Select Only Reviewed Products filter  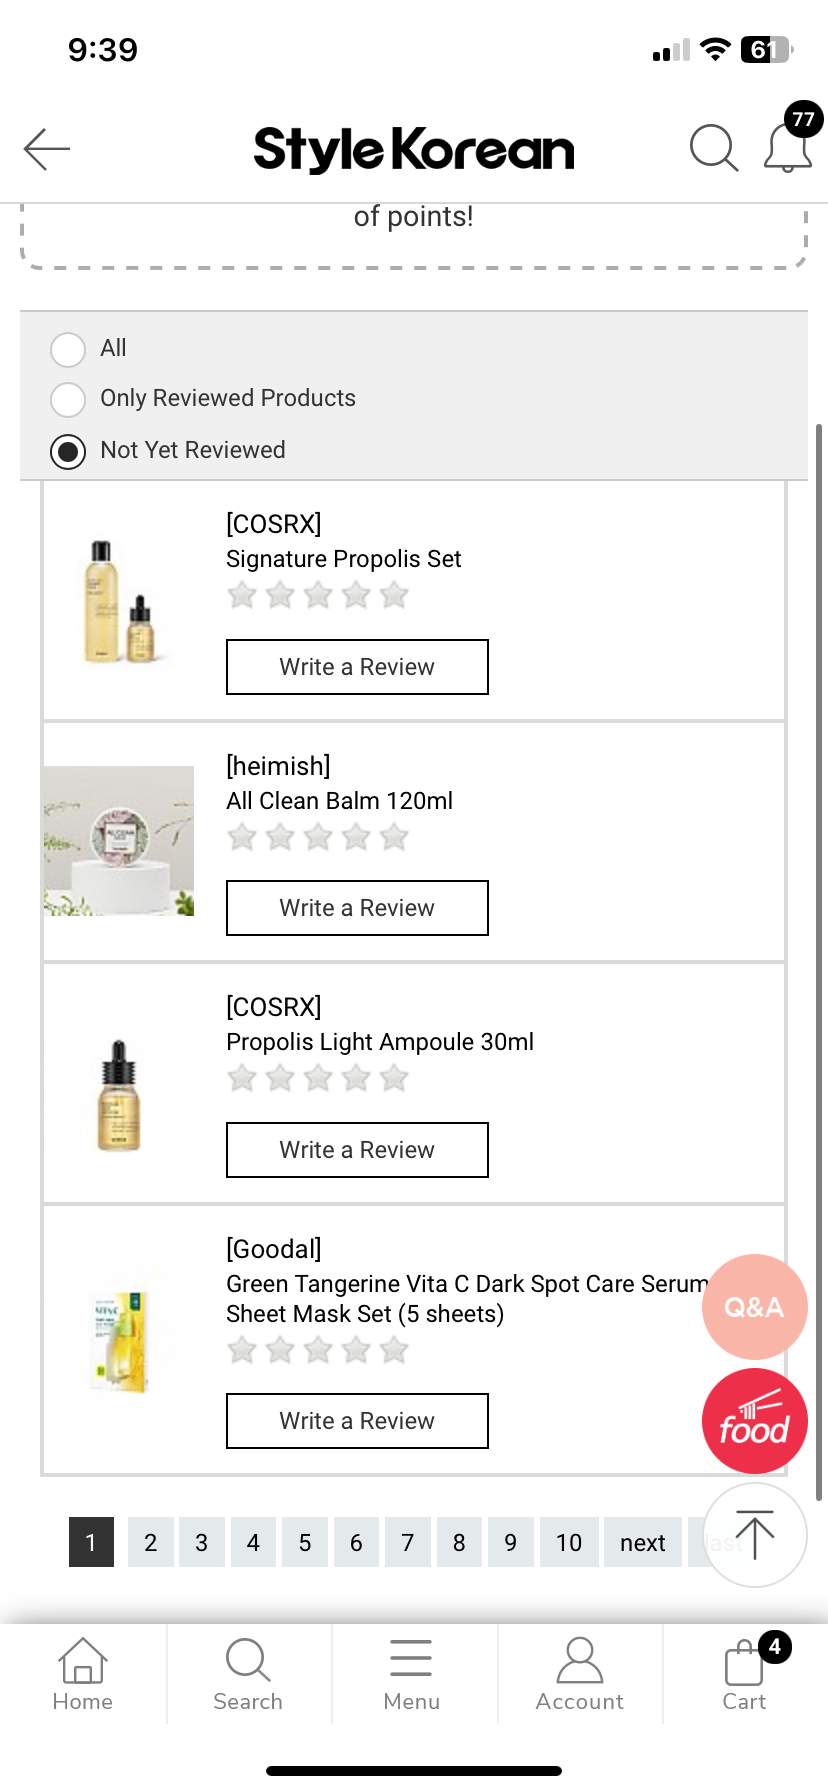pos(68,399)
